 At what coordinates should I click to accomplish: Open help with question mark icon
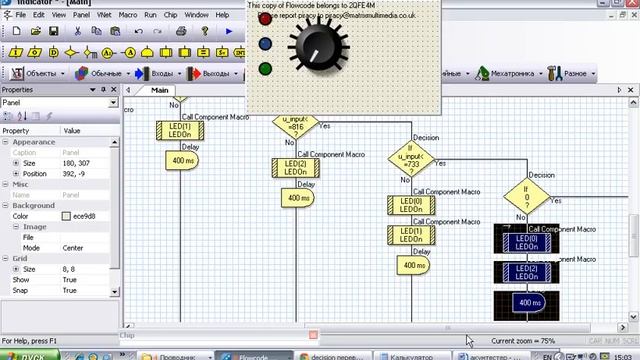coord(205,31)
